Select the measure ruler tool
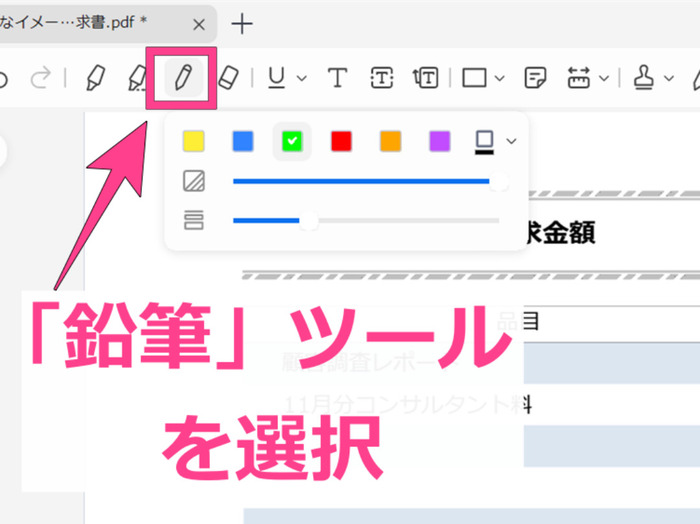700x524 pixels. [579, 78]
